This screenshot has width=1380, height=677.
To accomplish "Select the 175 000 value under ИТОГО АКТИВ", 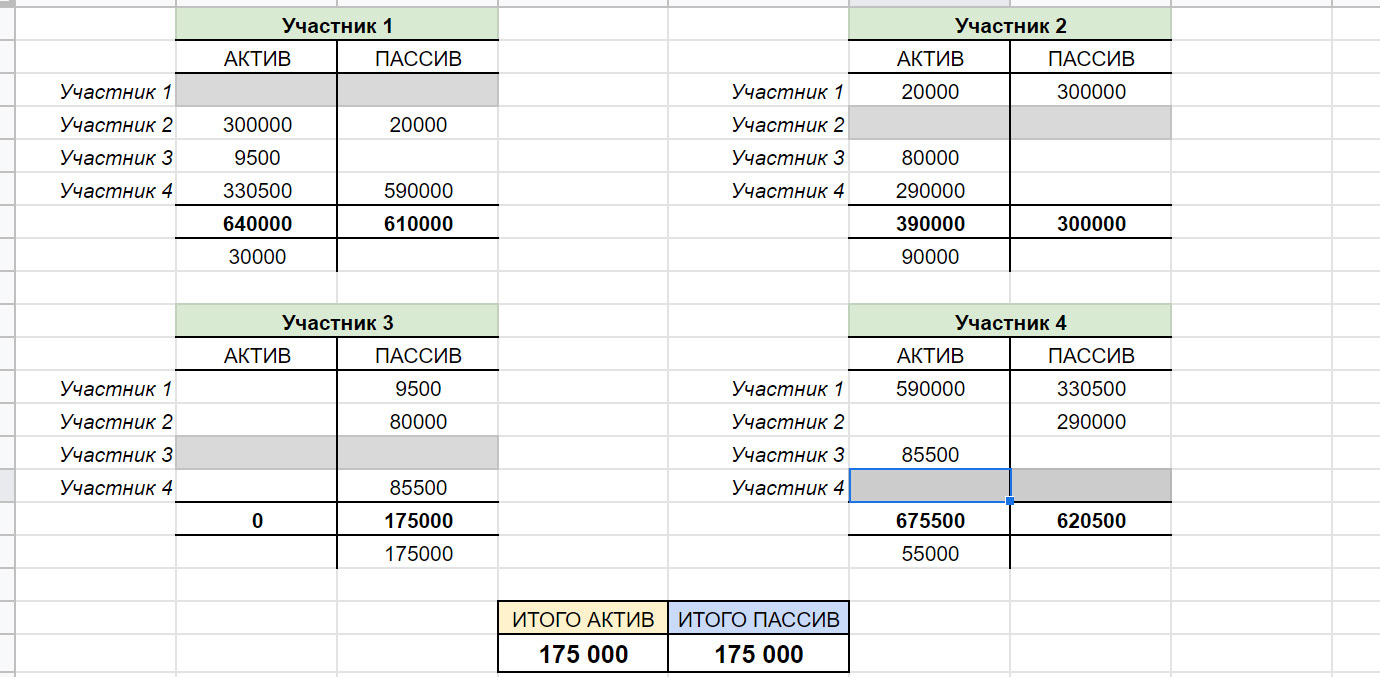I will pos(583,654).
